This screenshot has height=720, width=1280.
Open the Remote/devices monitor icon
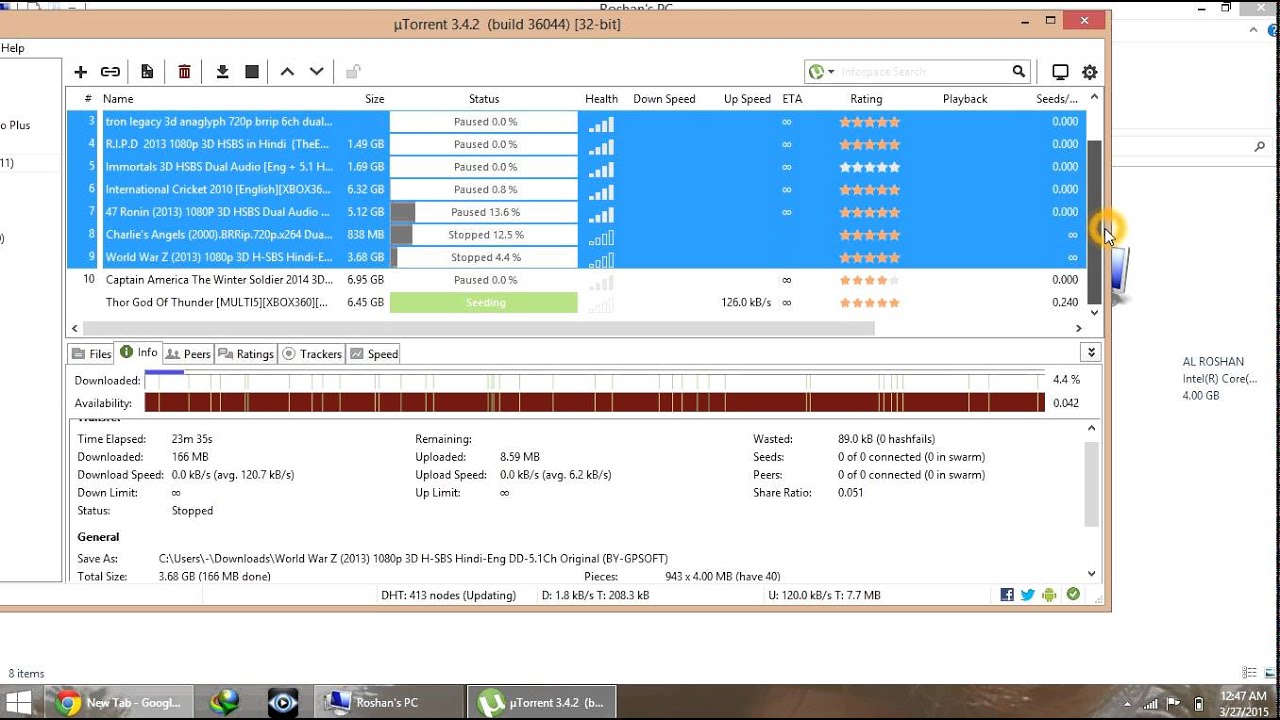tap(1060, 72)
